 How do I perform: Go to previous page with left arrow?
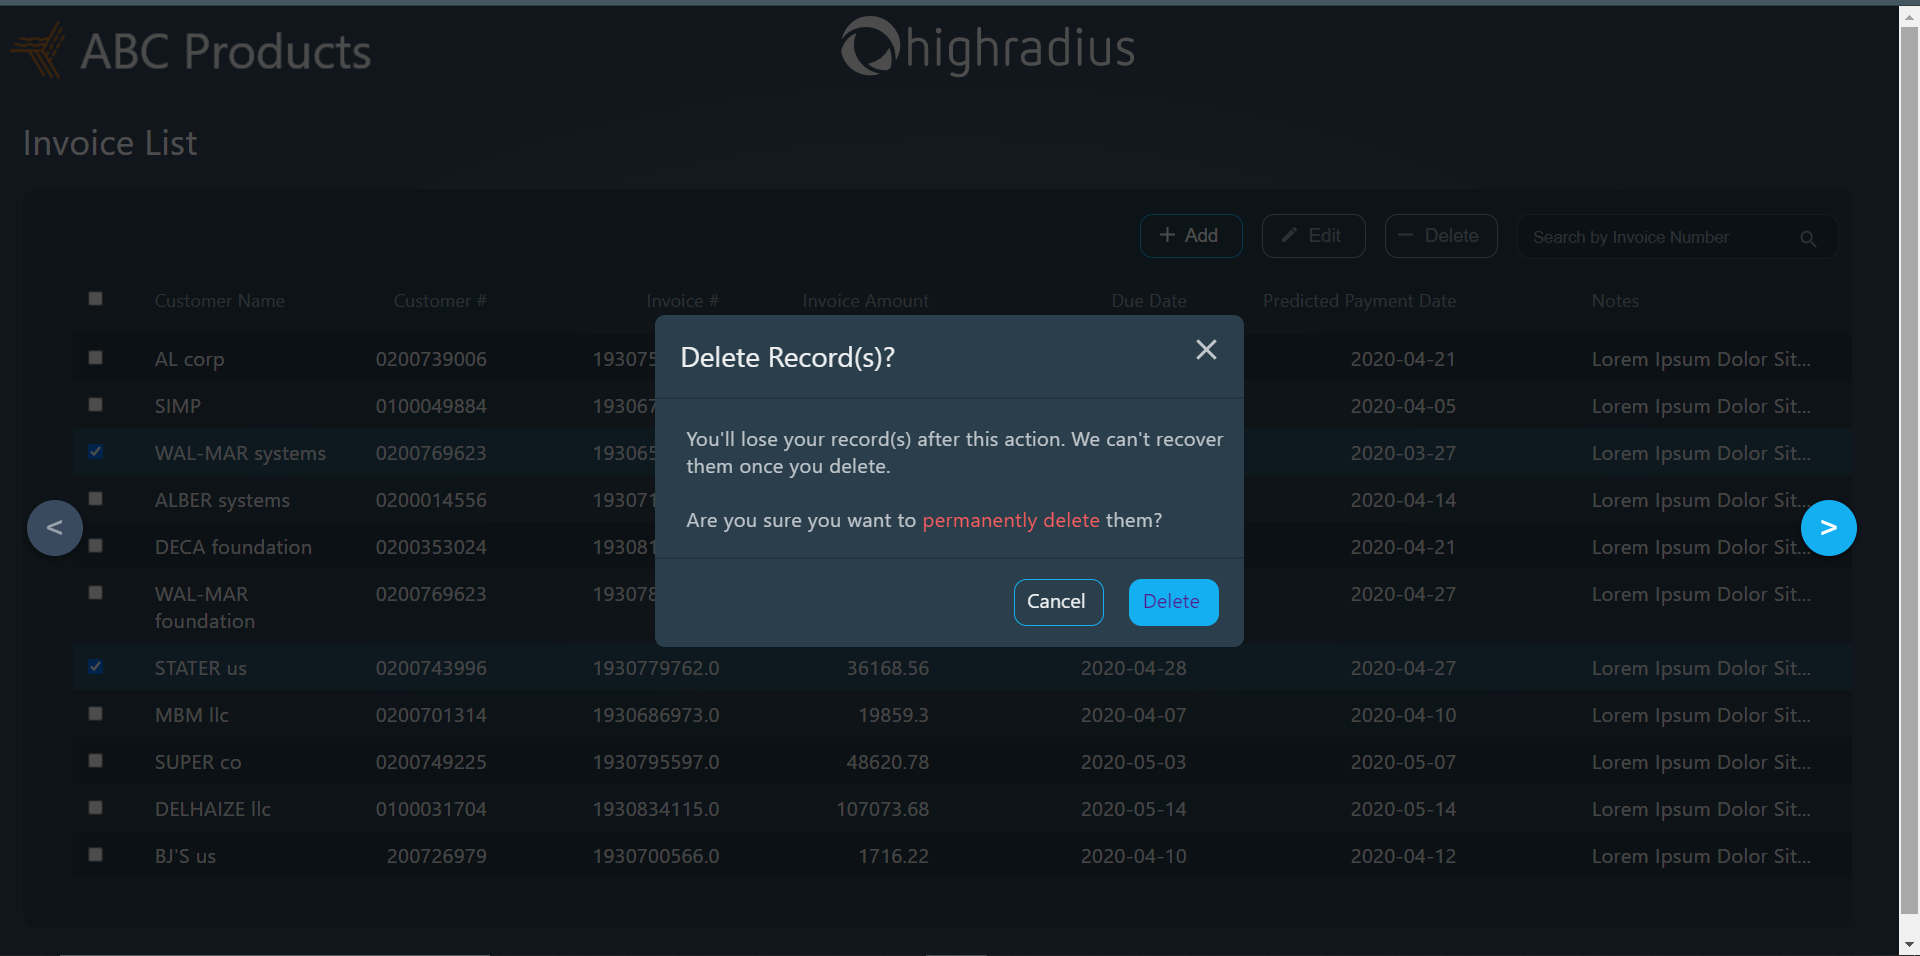(55, 528)
